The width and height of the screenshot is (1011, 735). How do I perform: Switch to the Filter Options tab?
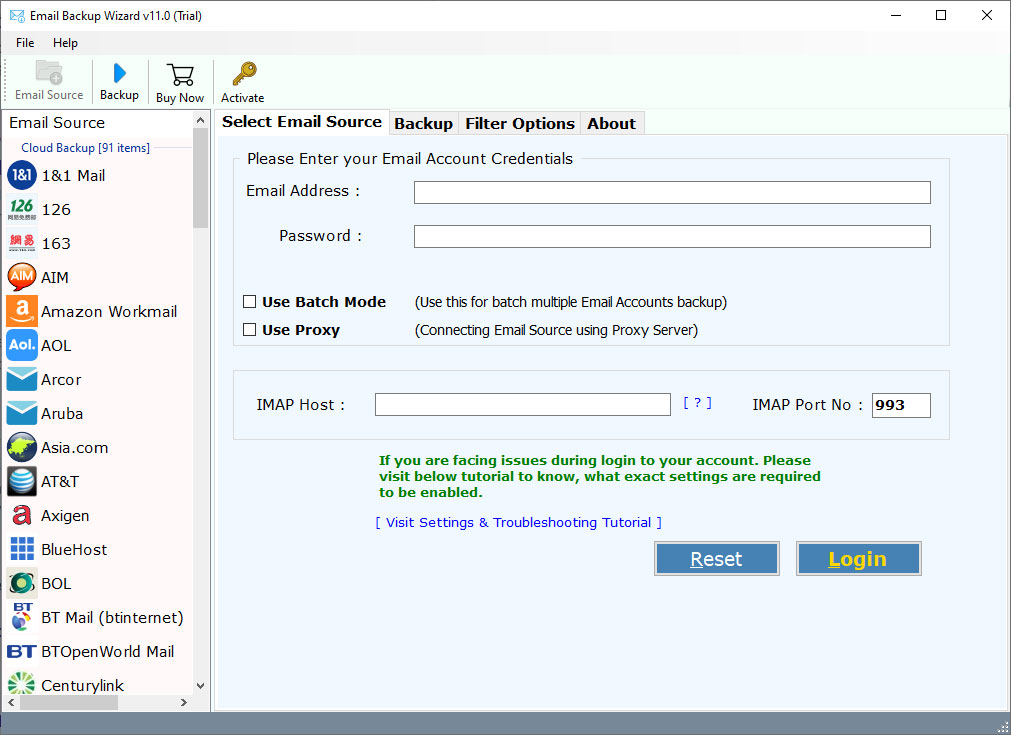[520, 124]
